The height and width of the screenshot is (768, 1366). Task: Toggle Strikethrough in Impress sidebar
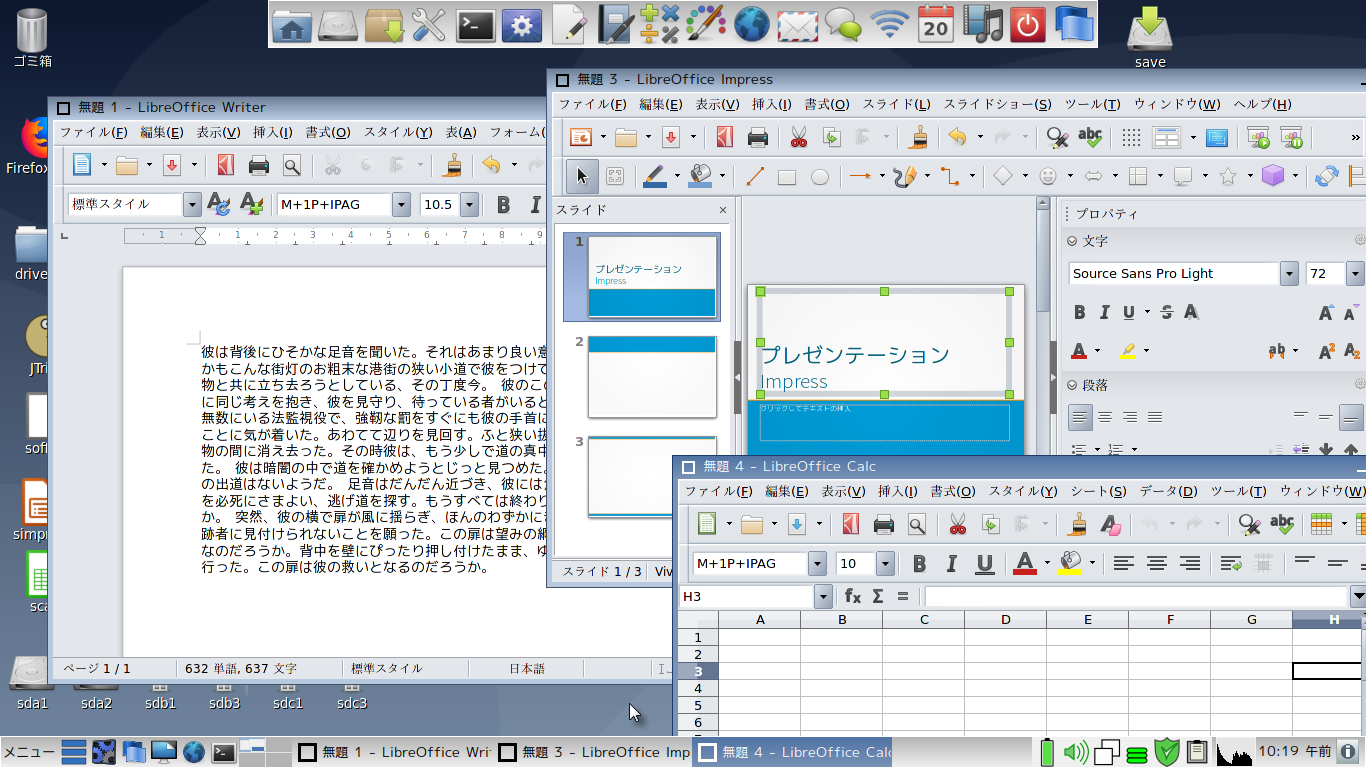pos(1166,312)
